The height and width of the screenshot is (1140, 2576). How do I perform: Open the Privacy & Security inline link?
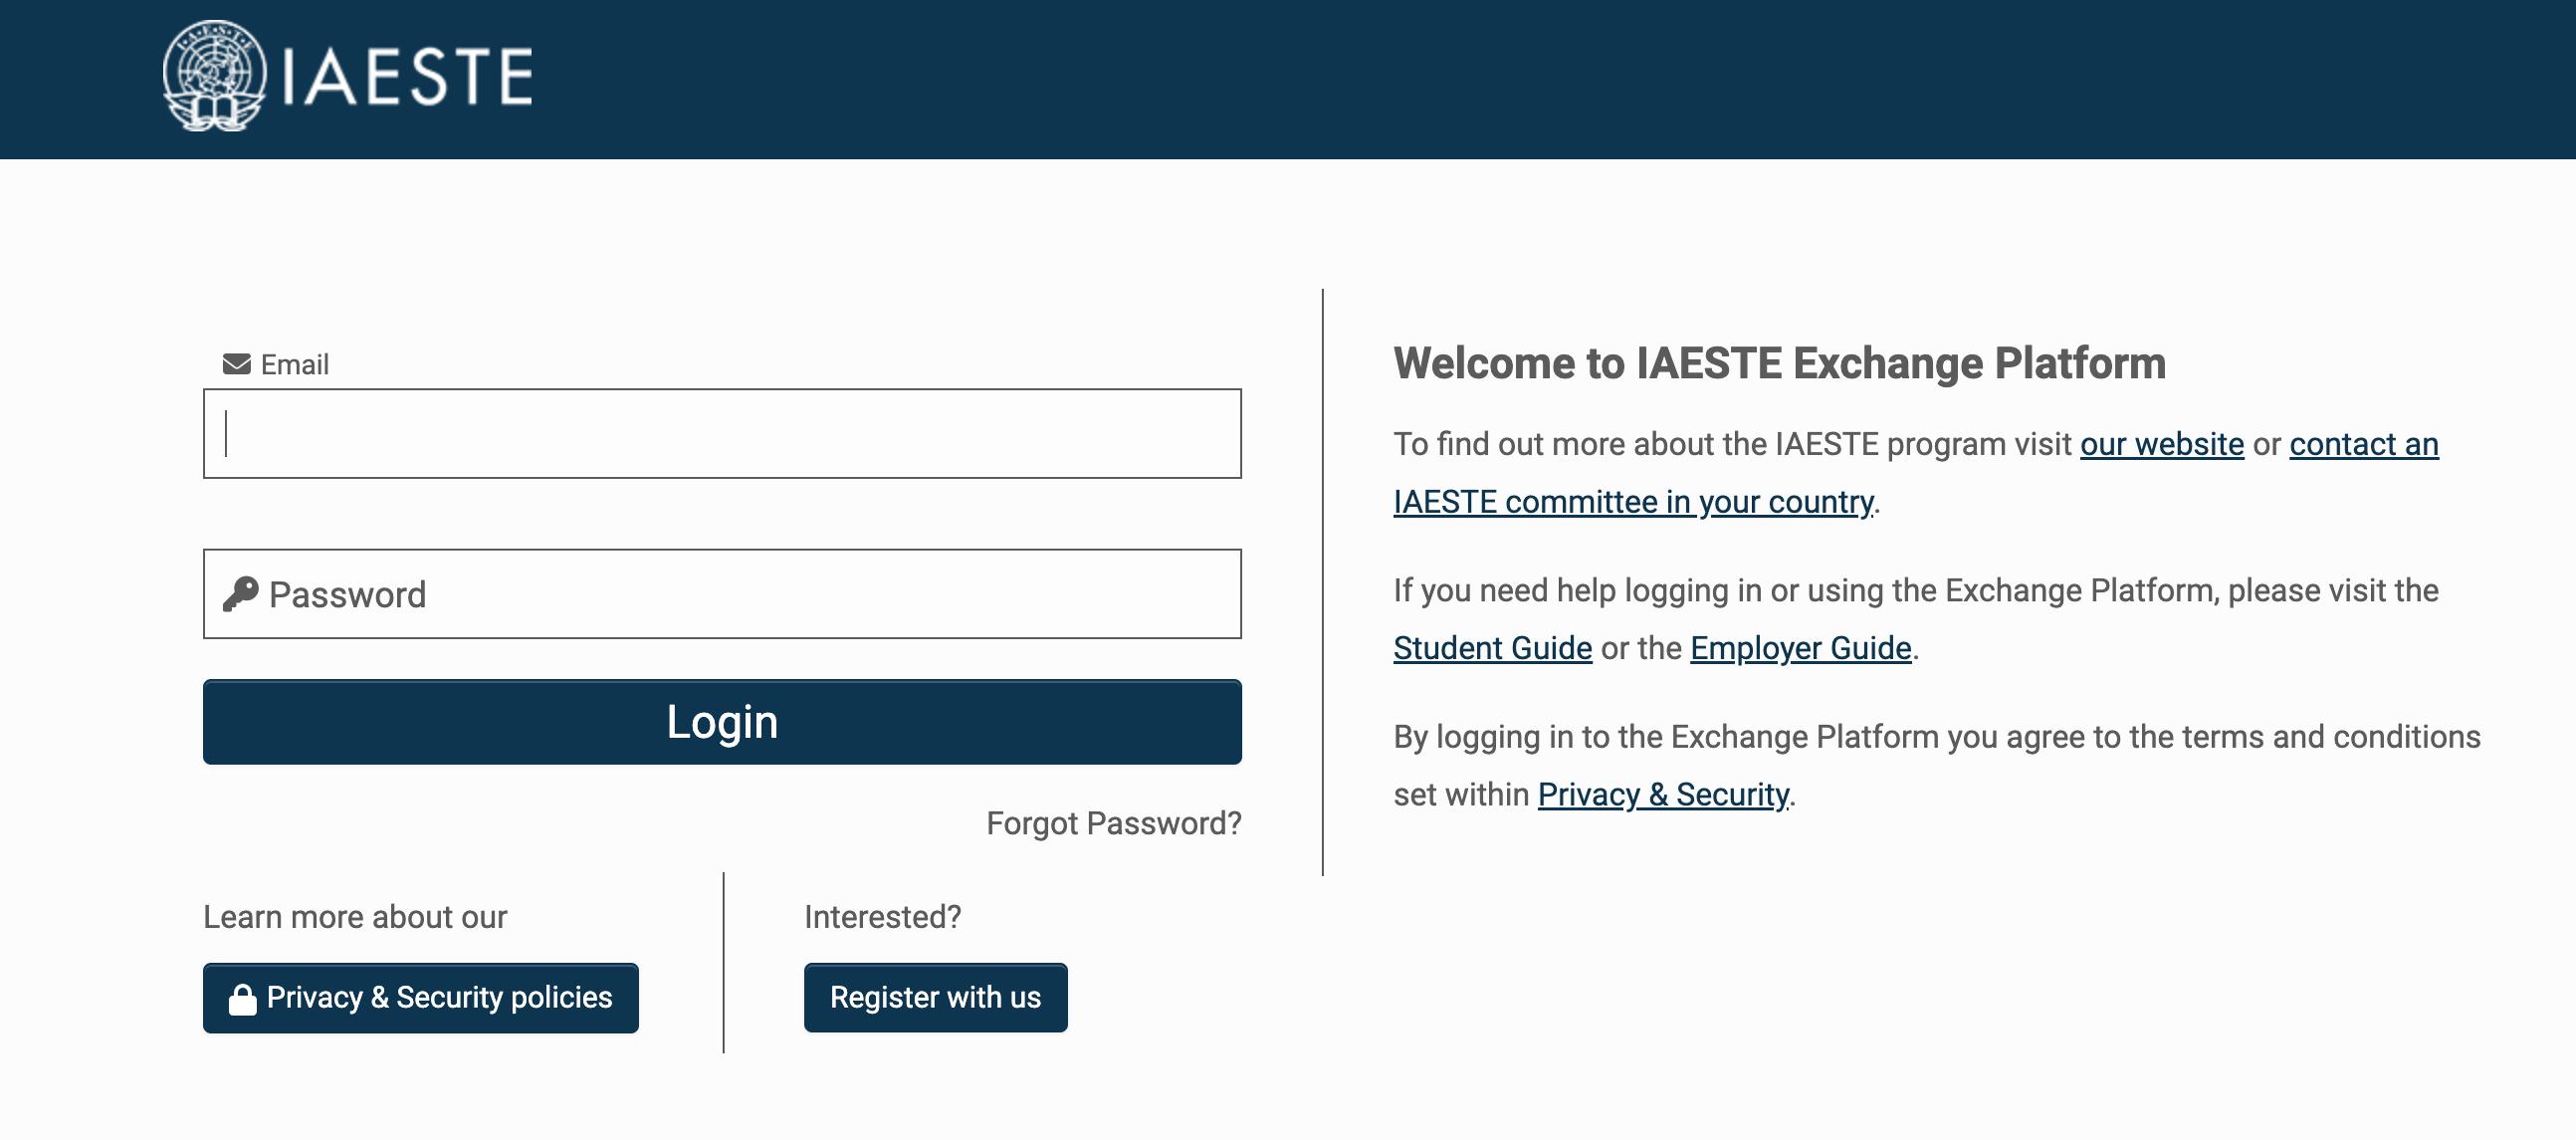[x=1663, y=794]
